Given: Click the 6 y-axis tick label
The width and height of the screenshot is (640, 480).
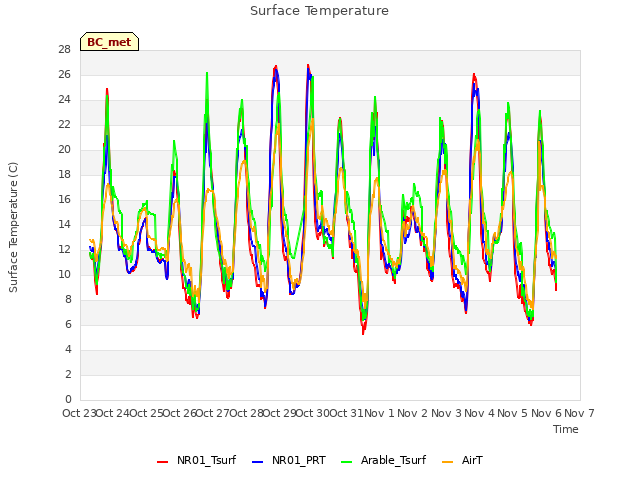Looking at the screenshot, I should pyautogui.click(x=68, y=324).
